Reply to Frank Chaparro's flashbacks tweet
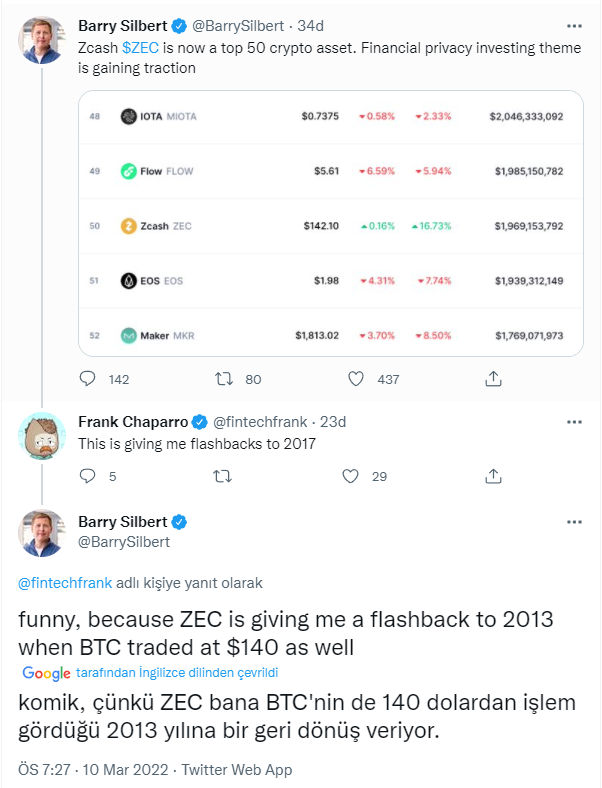Image resolution: width=602 pixels, height=788 pixels. (88, 476)
